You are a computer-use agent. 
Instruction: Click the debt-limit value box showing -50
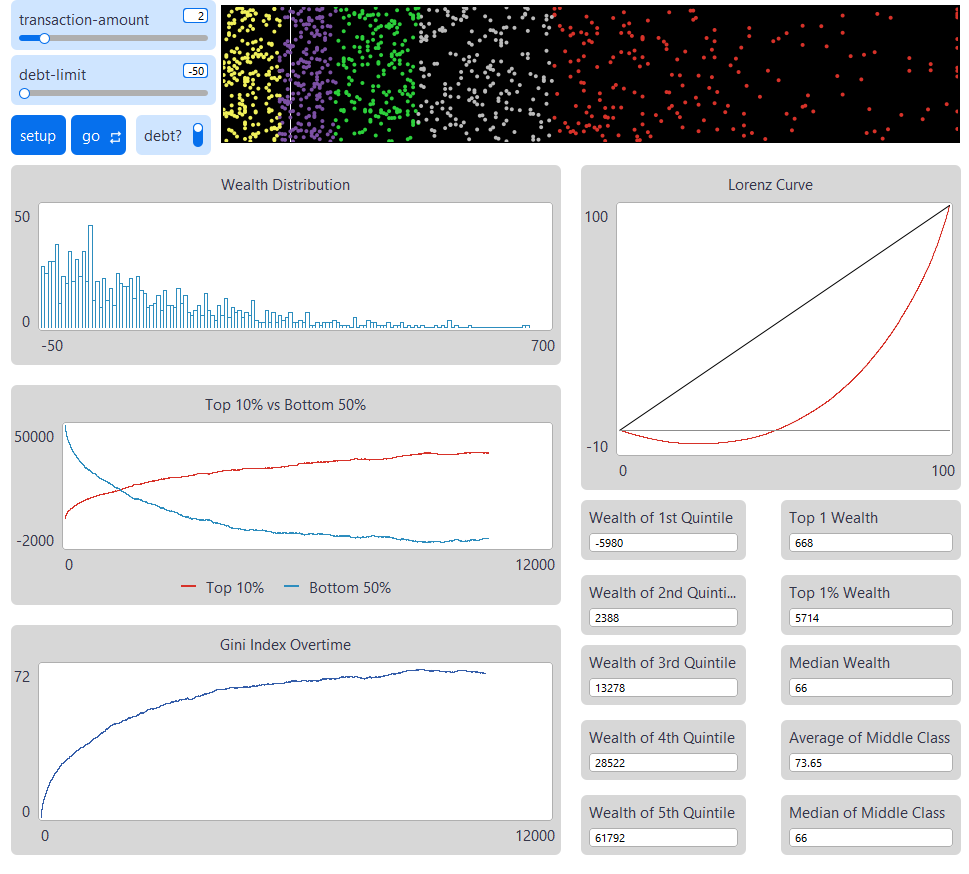tap(194, 72)
